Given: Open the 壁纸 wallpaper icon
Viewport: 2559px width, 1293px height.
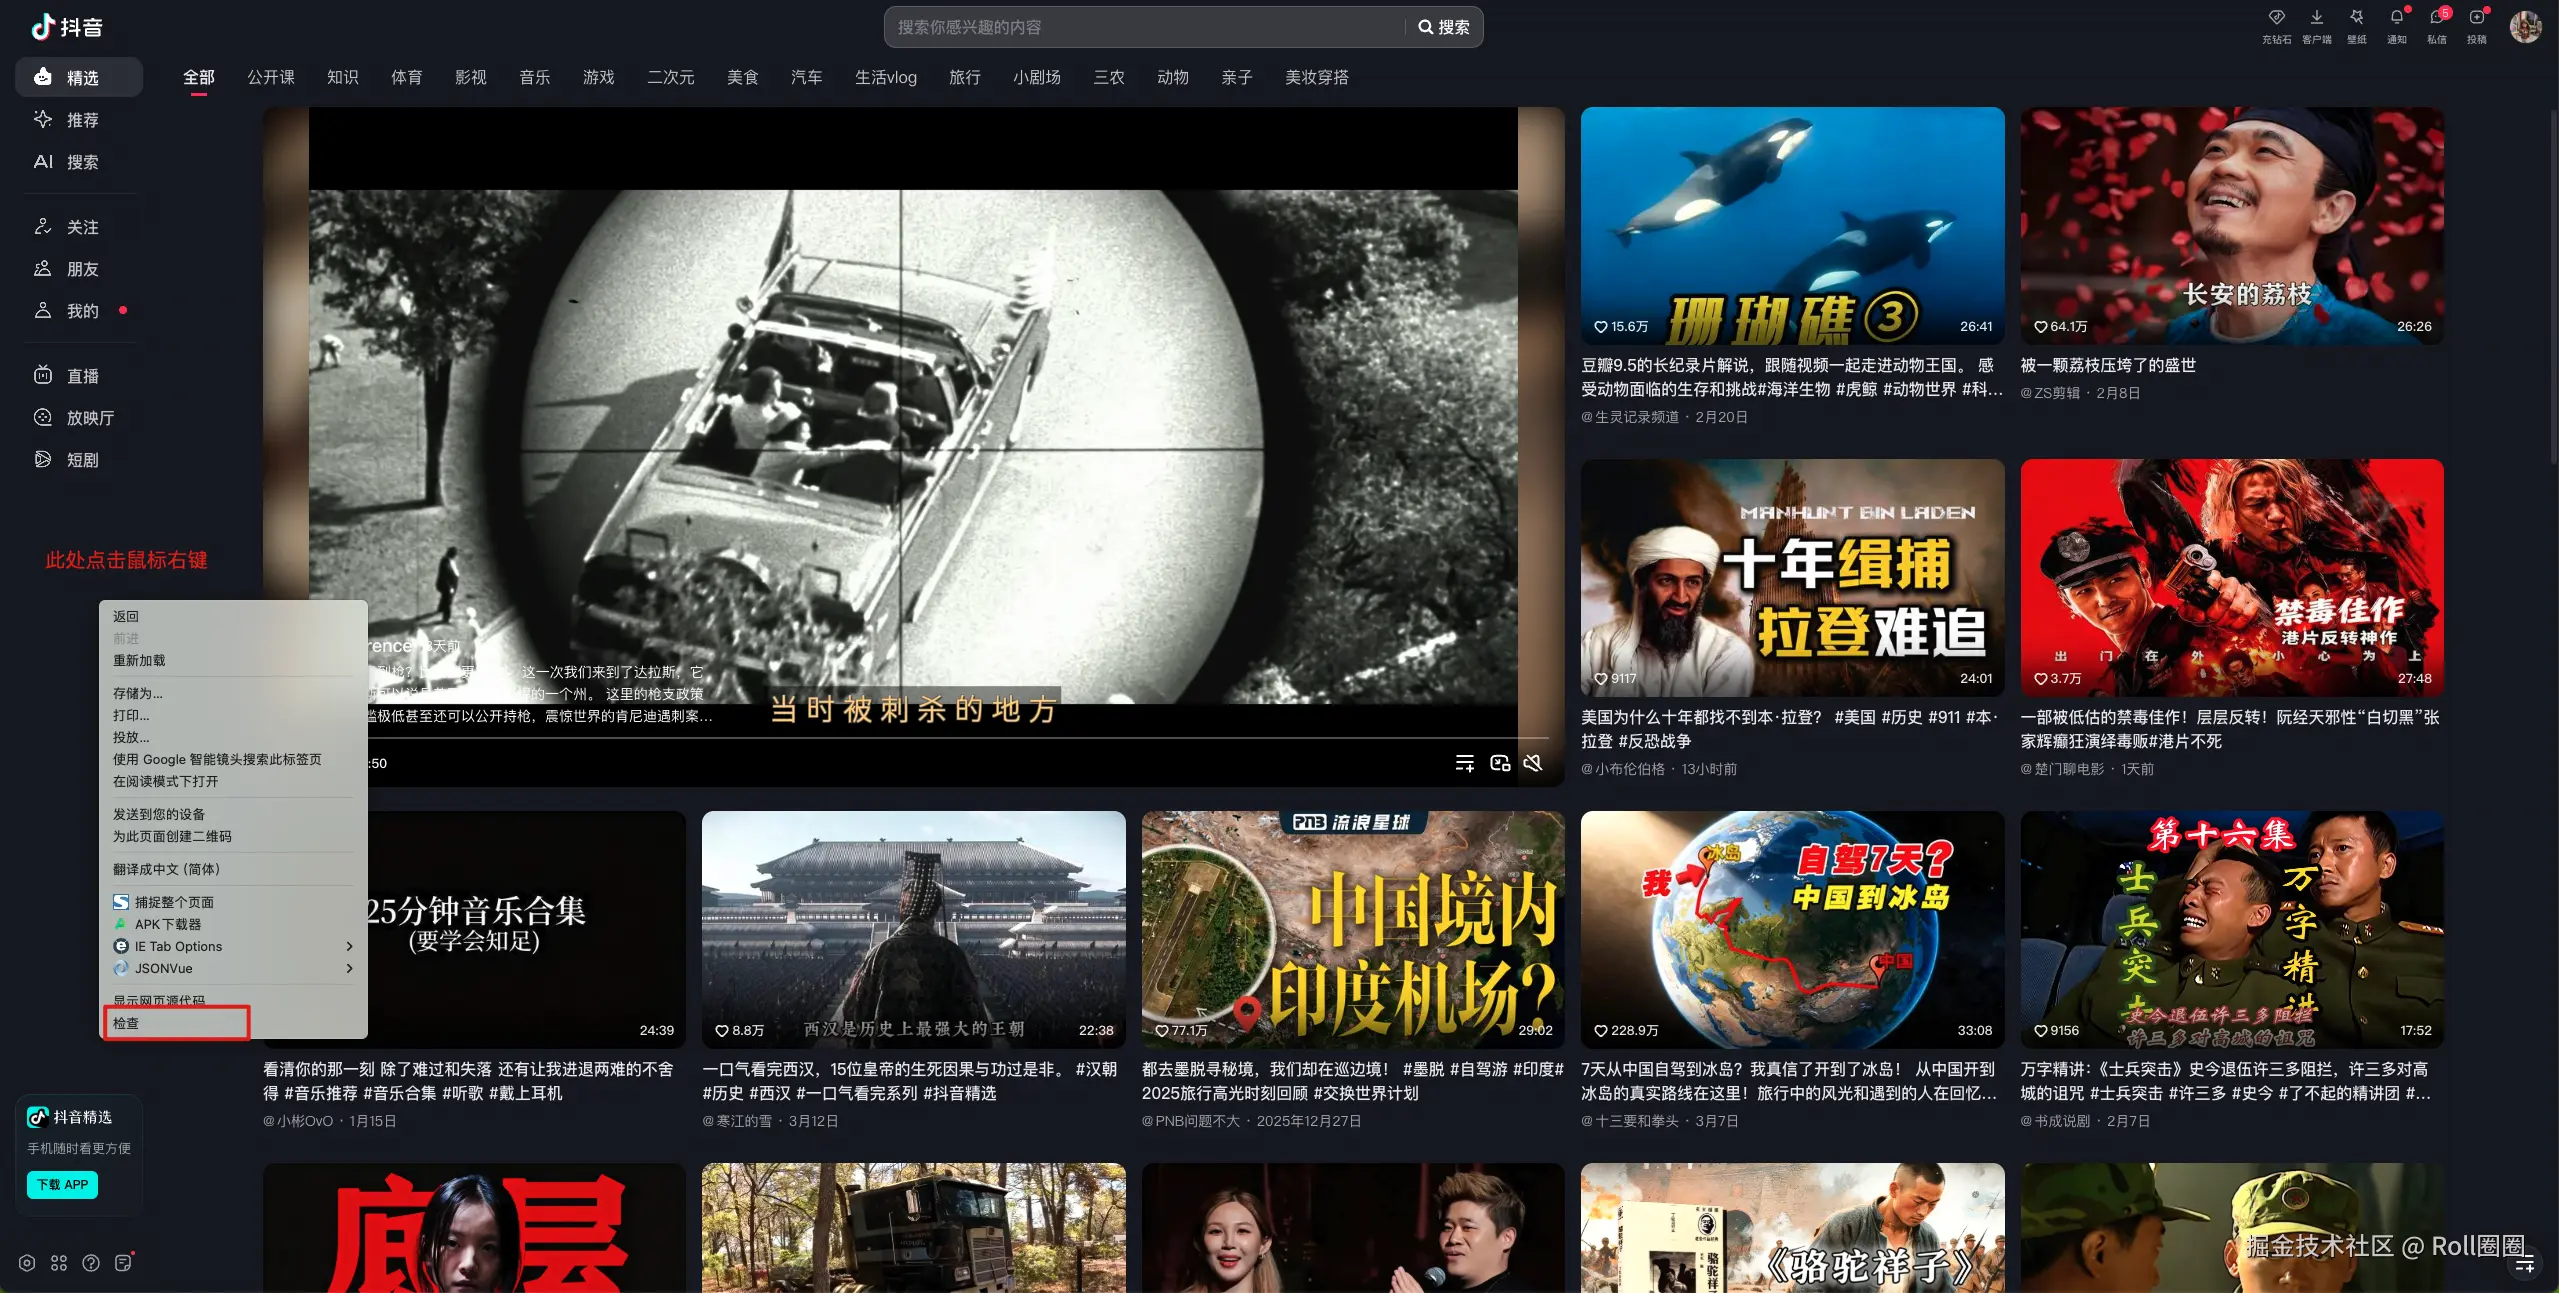Looking at the screenshot, I should pos(2356,18).
